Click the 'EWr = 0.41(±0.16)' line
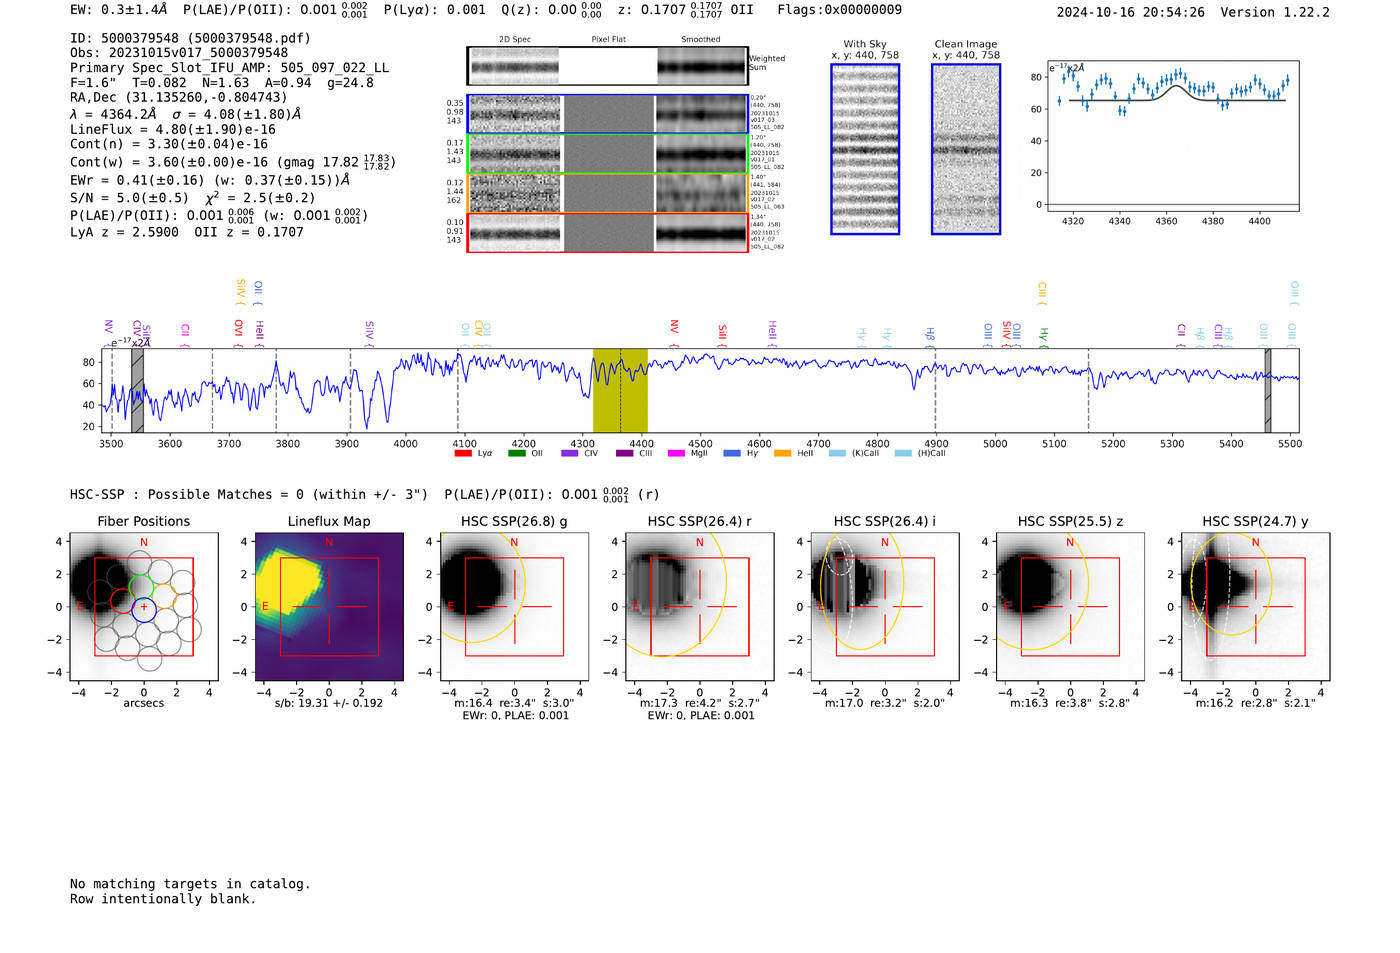1400x953 pixels. click(210, 180)
